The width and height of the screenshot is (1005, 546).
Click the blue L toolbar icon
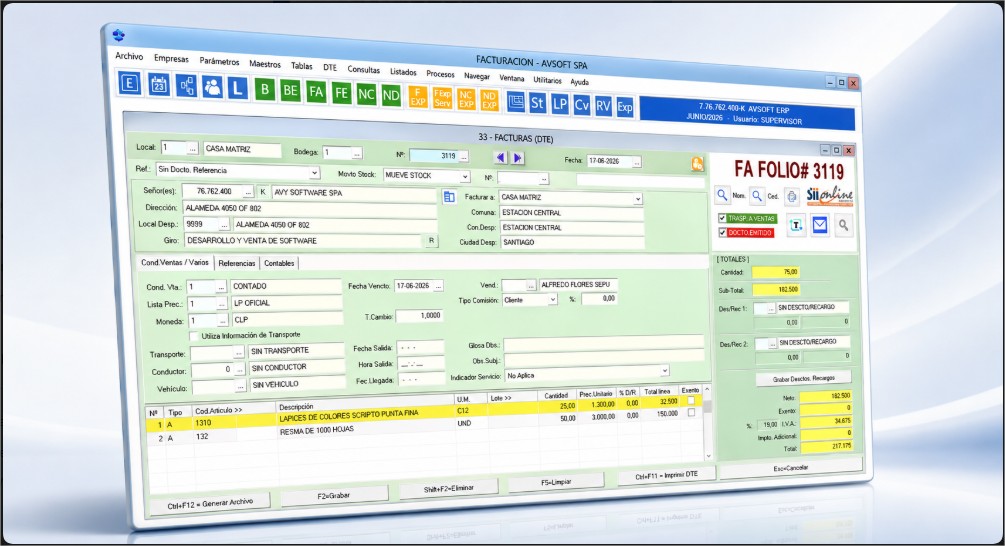coord(238,88)
